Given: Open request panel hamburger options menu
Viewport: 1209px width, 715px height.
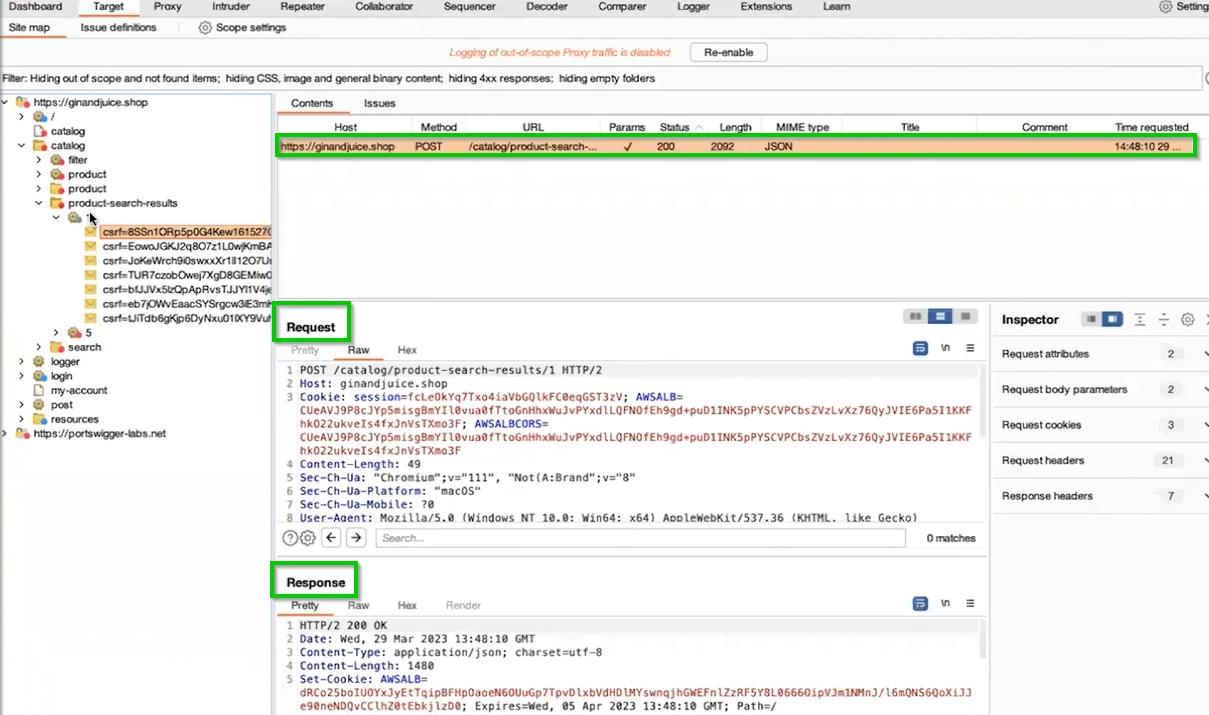Looking at the screenshot, I should tap(970, 348).
